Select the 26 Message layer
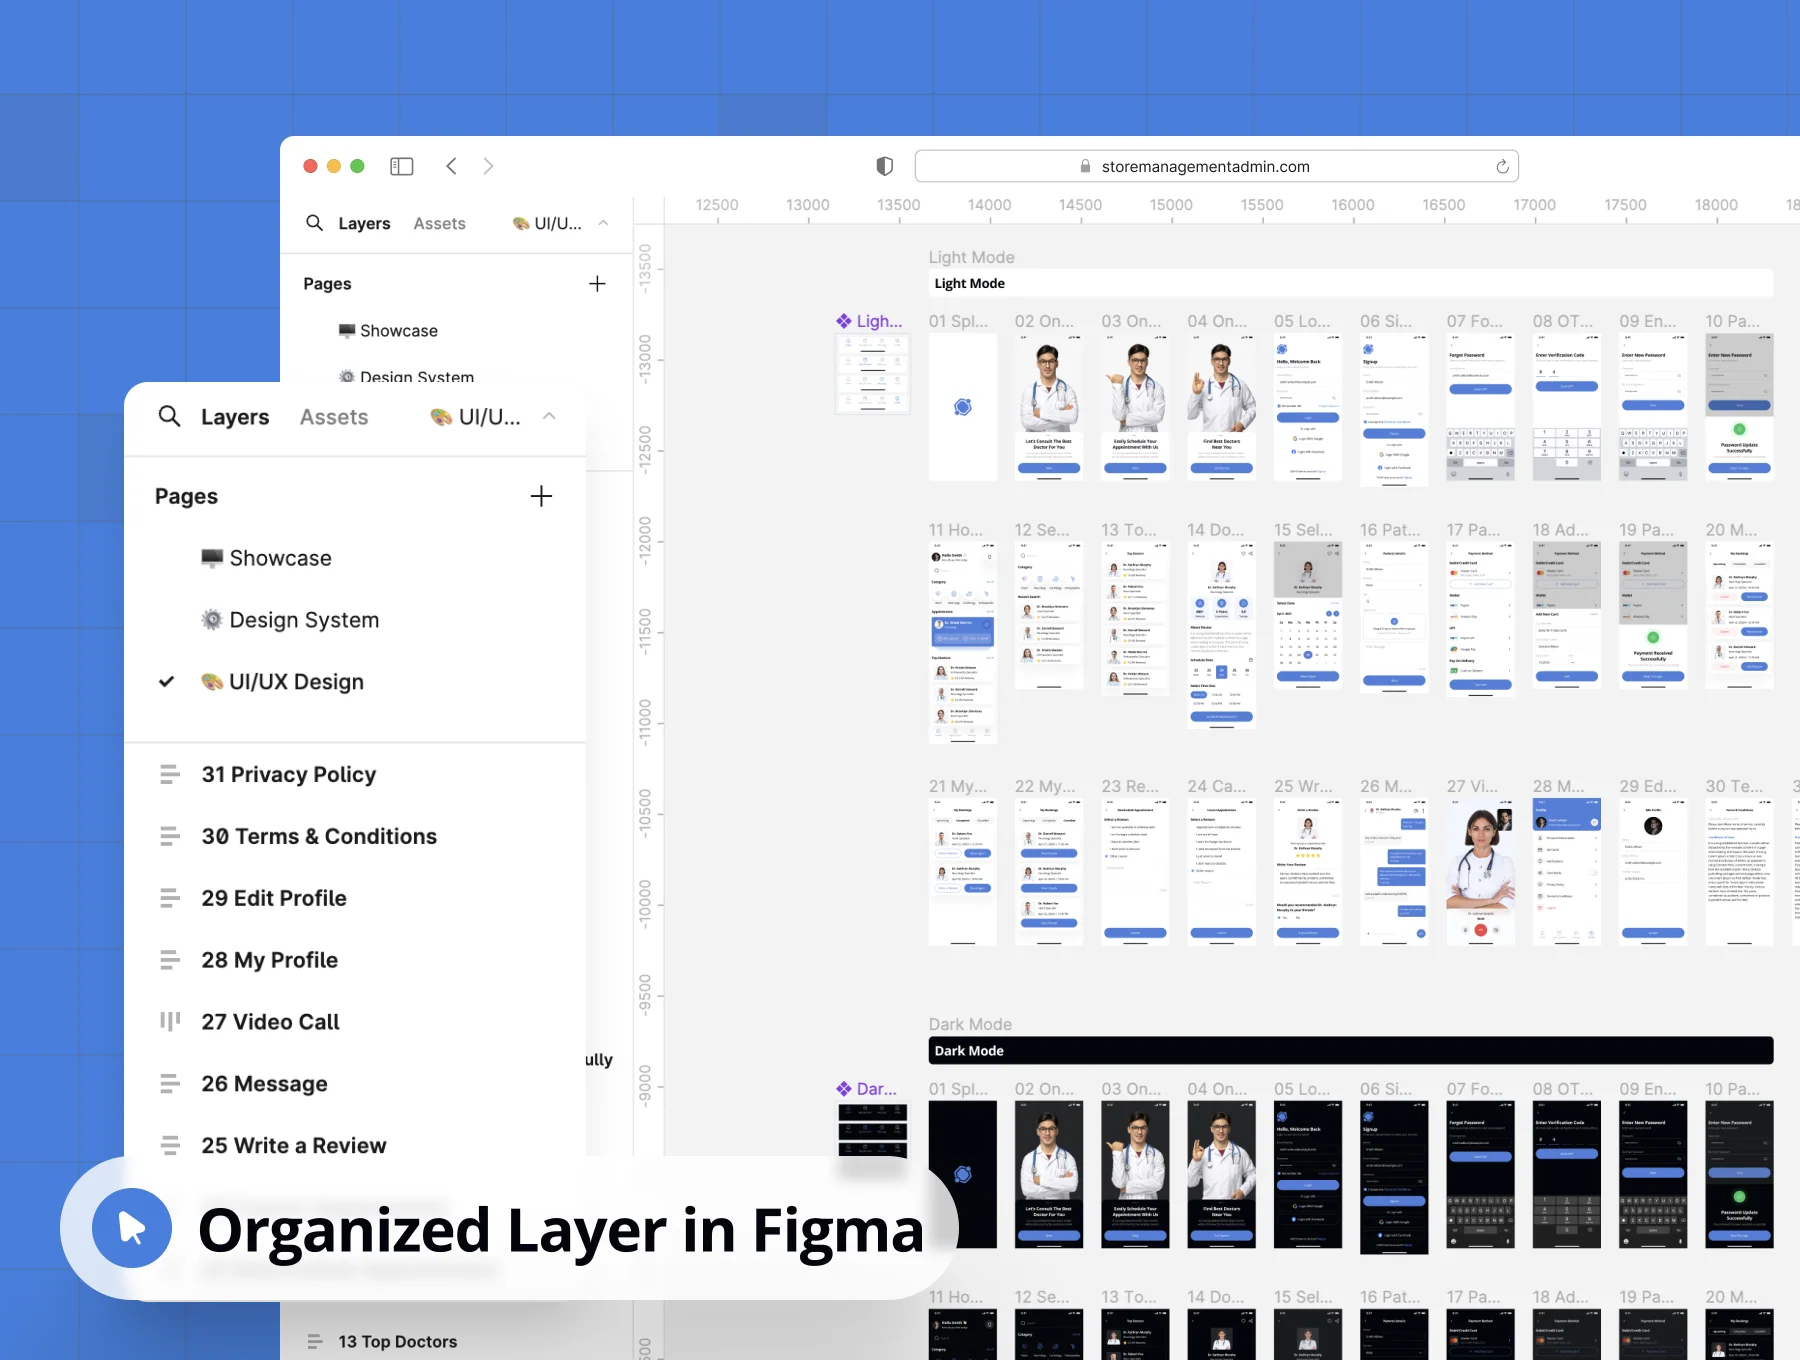Screen dimensions: 1800x1360 pyautogui.click(x=265, y=1084)
